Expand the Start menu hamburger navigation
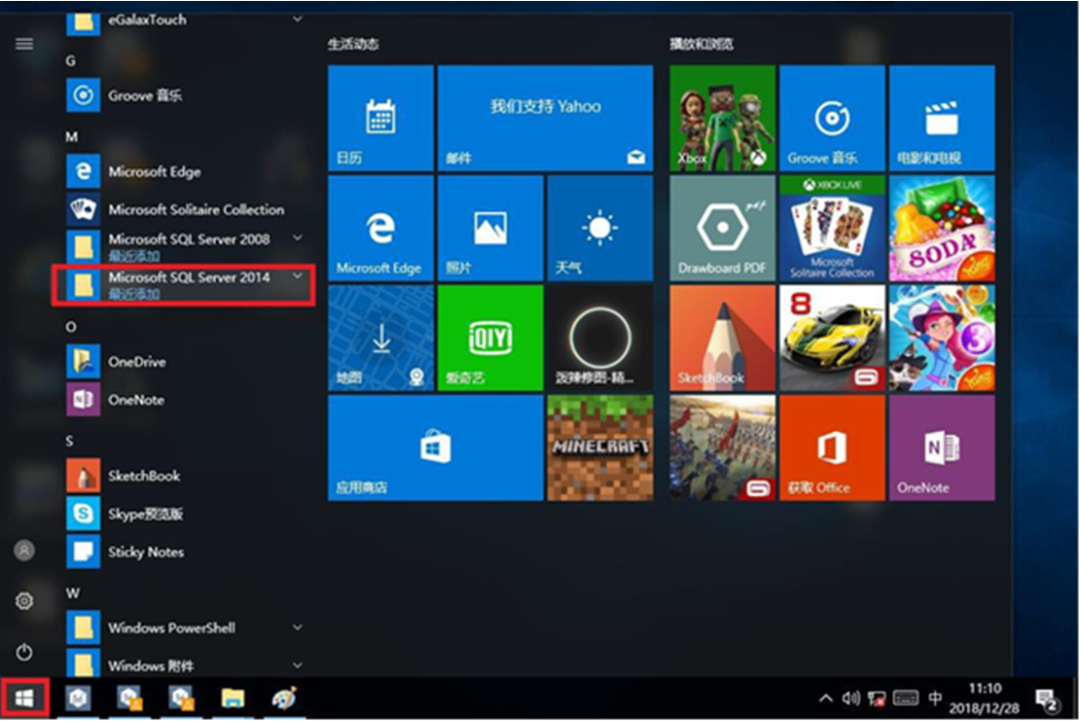1080x721 pixels. (x=24, y=44)
